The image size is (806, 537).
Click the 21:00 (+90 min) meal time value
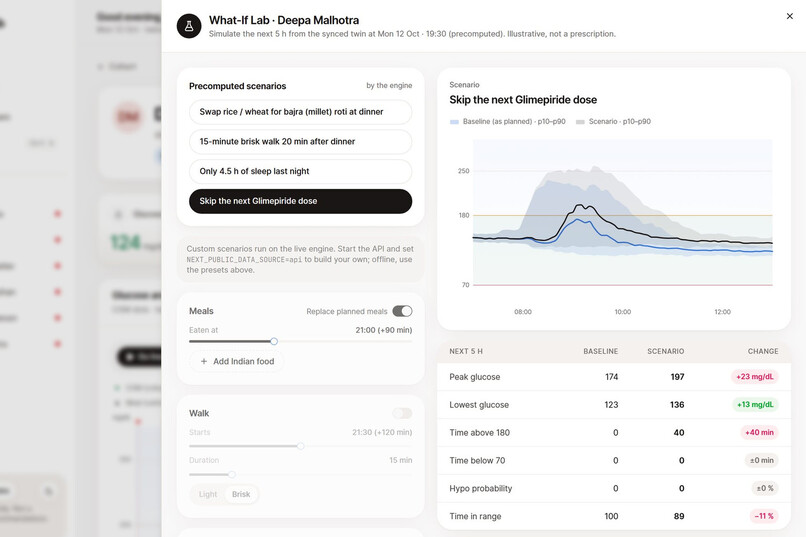383,330
